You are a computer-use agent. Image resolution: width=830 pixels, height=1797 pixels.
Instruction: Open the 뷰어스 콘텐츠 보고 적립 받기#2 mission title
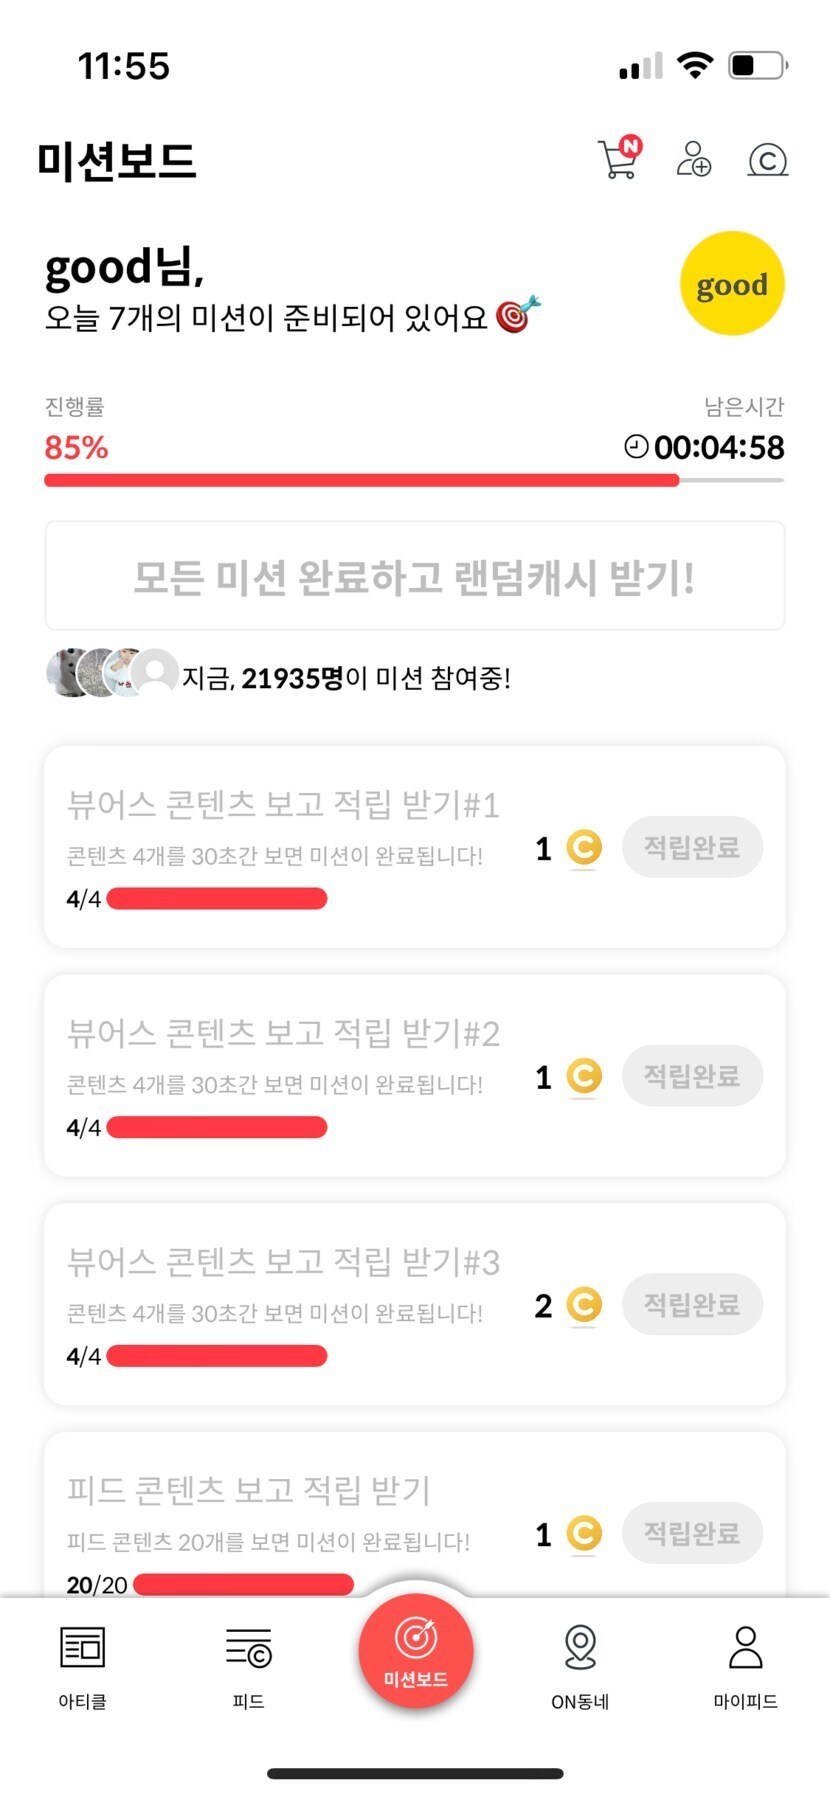tap(283, 1033)
